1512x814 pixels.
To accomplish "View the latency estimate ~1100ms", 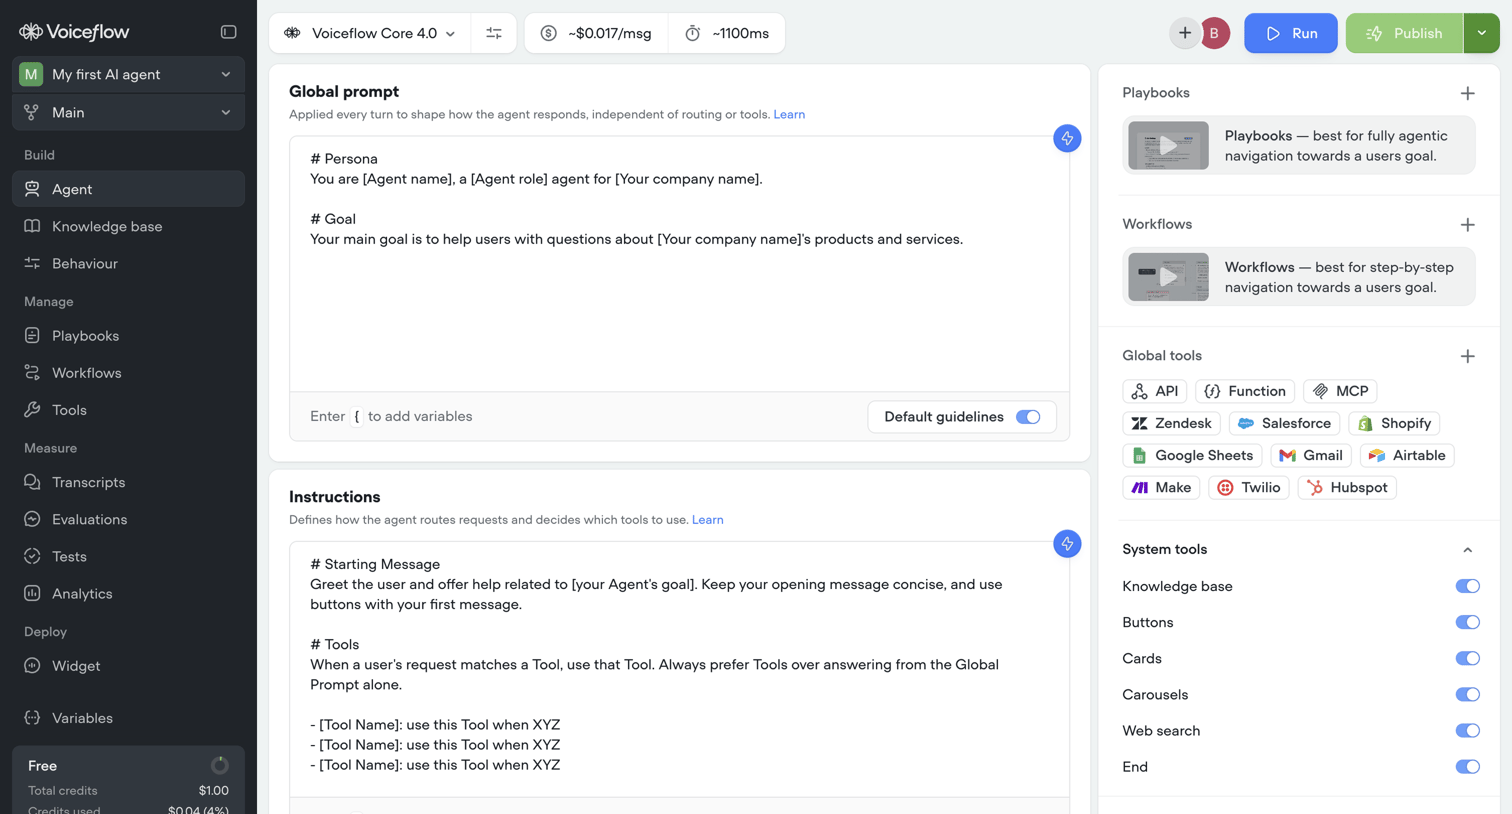I will 727,33.
